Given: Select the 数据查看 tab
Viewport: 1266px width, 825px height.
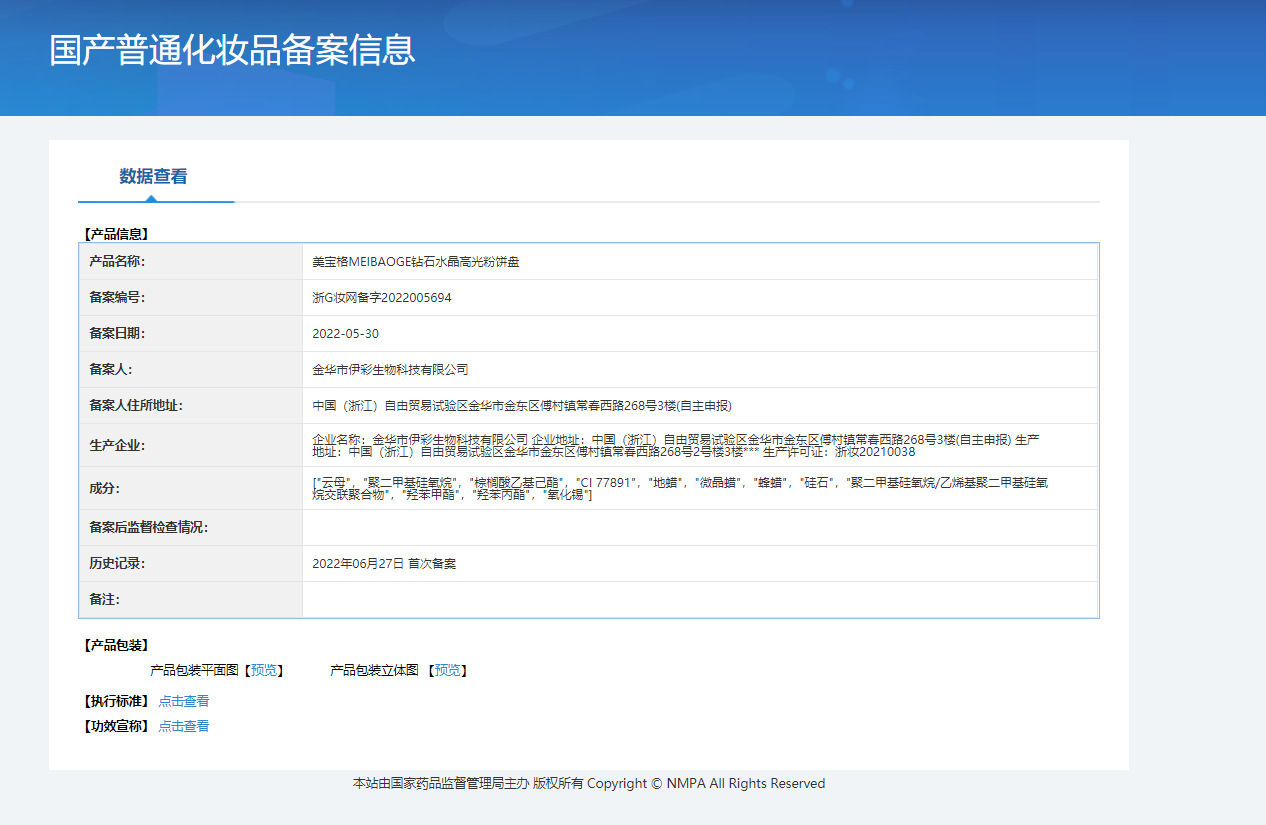Looking at the screenshot, I should (x=154, y=177).
